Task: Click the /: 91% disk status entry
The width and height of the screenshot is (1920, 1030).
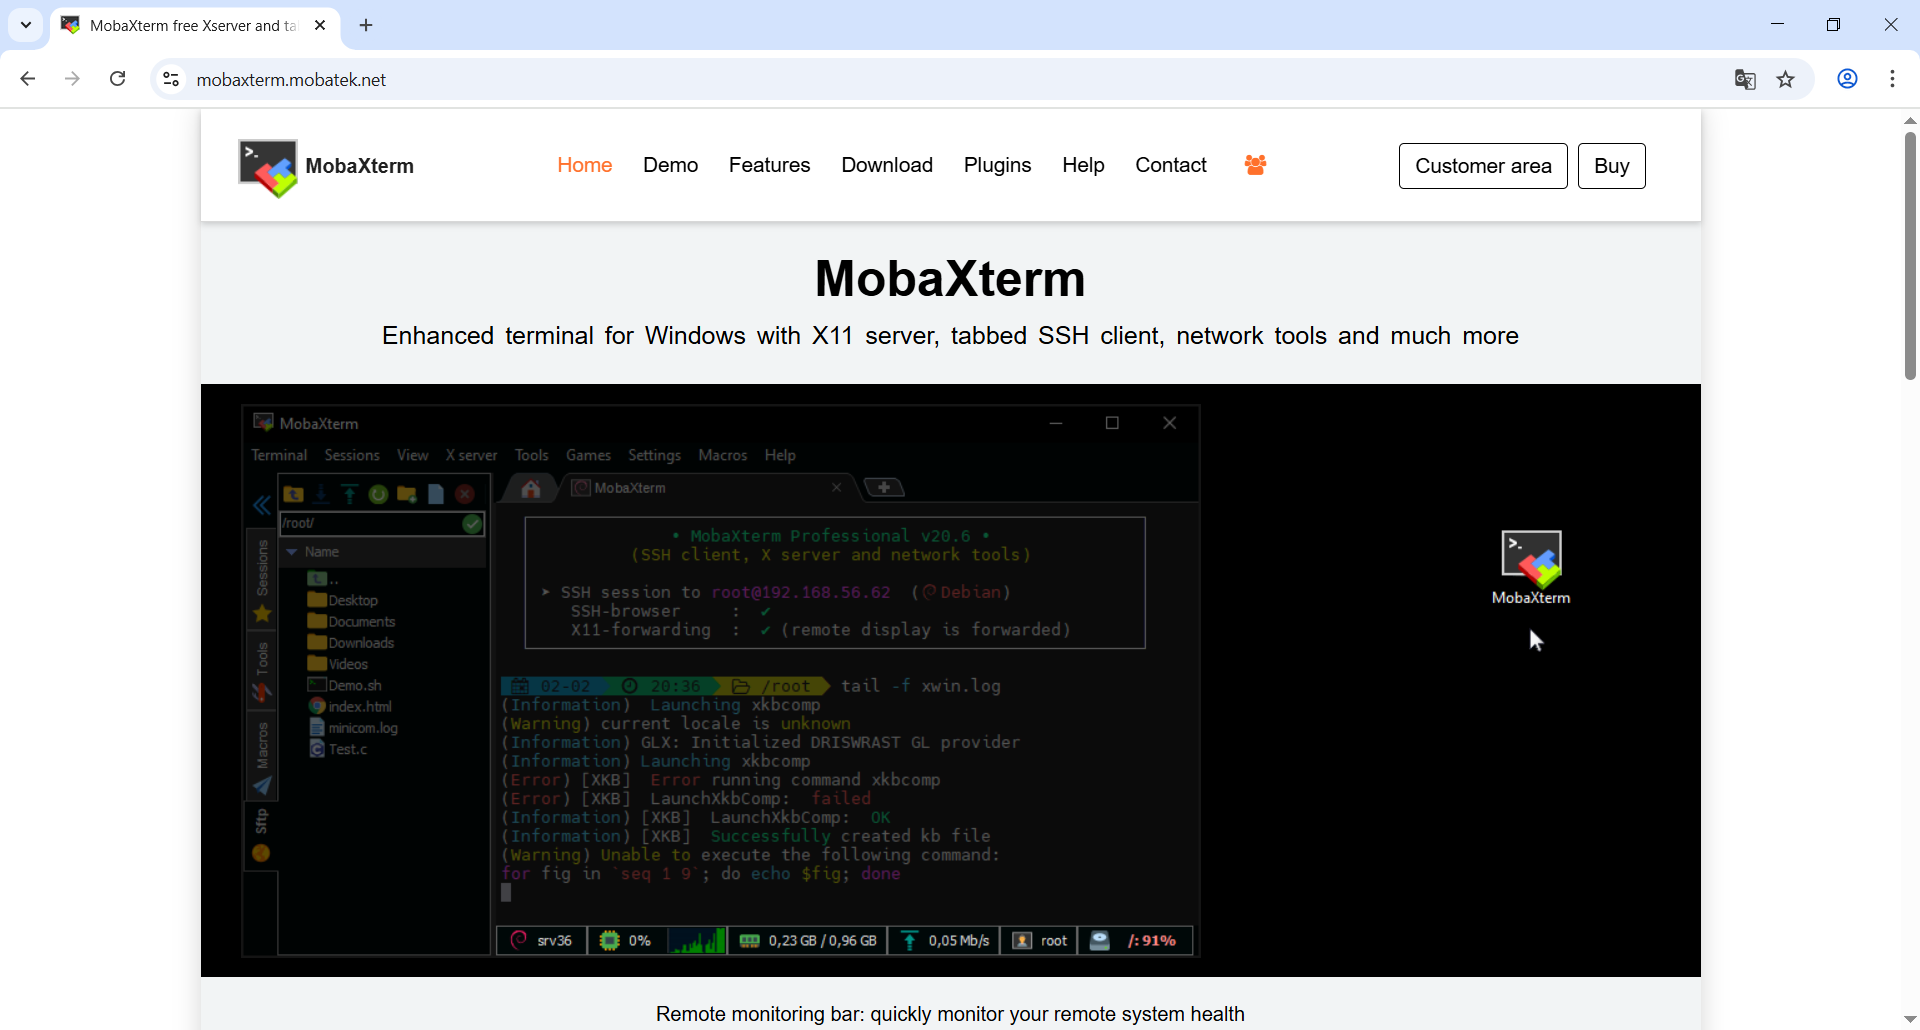Action: [1135, 941]
